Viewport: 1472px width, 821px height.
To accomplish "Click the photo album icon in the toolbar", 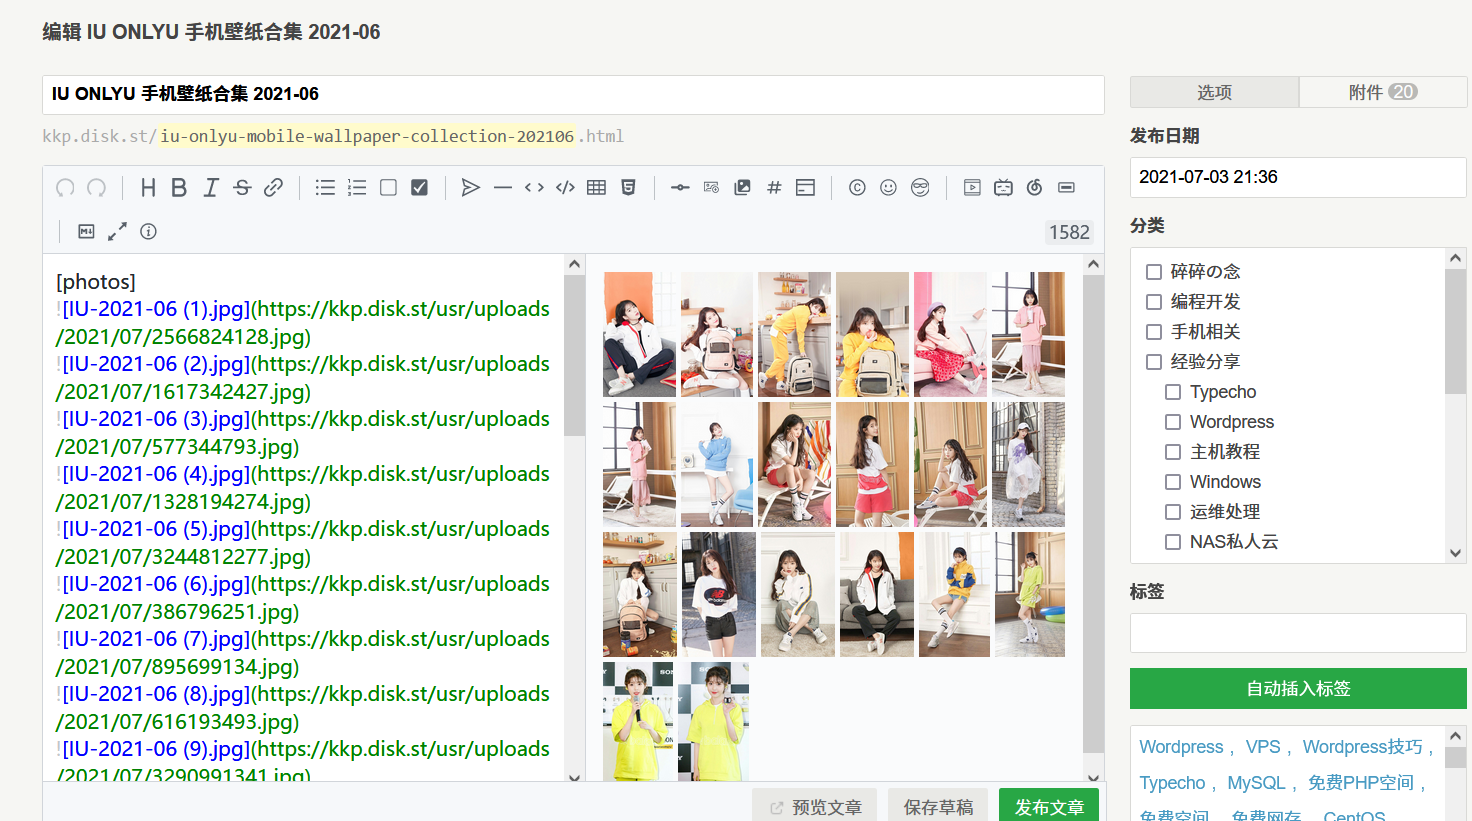I will click(x=742, y=187).
